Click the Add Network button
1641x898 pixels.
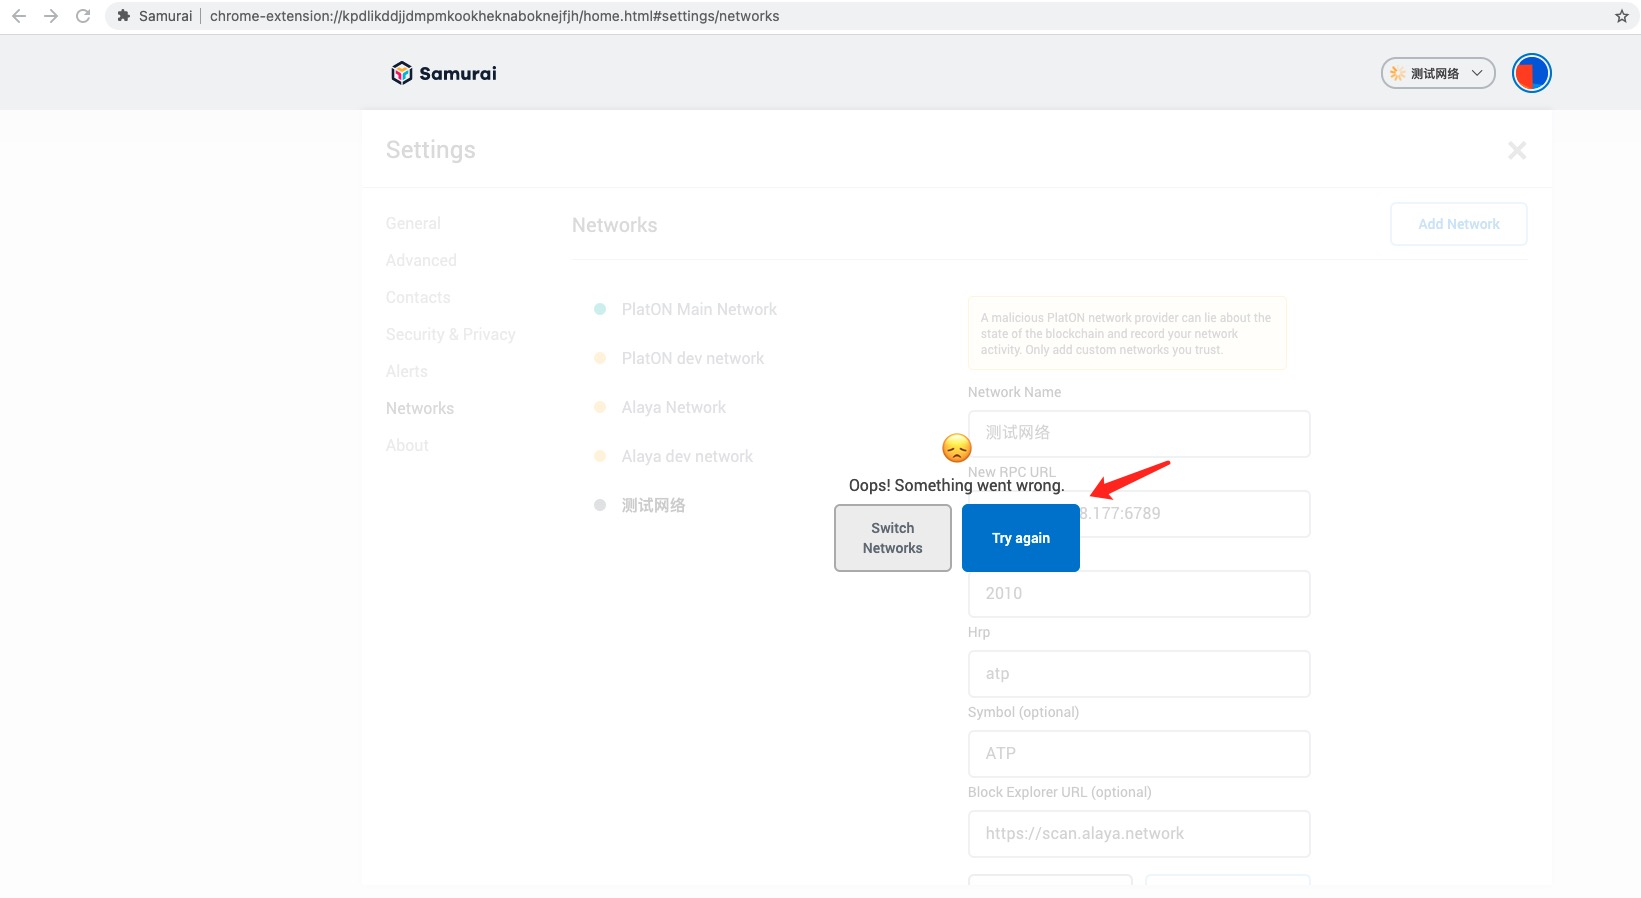point(1458,224)
